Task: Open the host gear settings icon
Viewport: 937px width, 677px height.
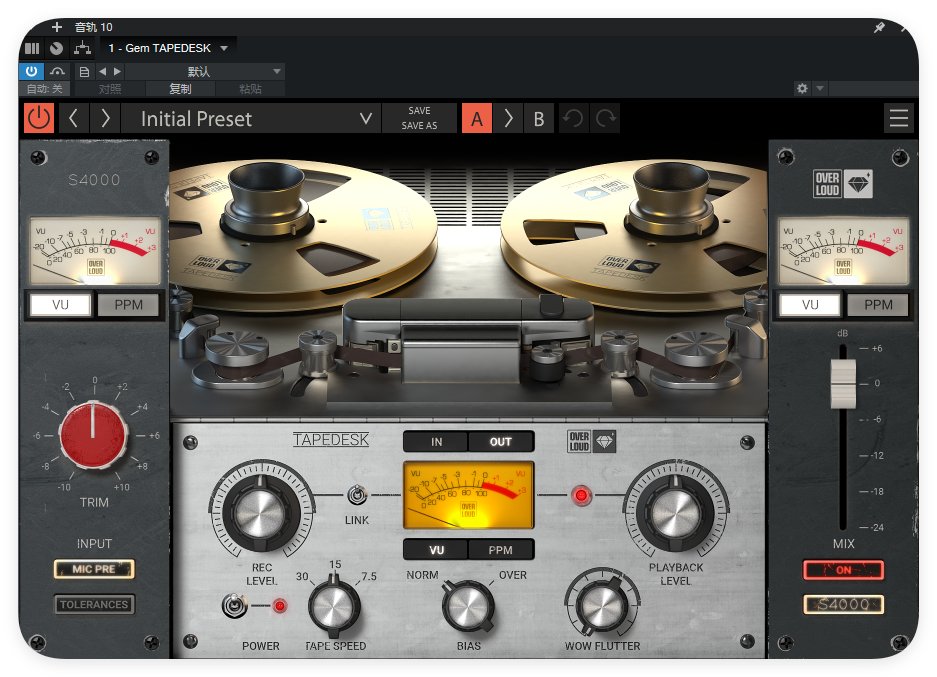Action: (x=802, y=88)
